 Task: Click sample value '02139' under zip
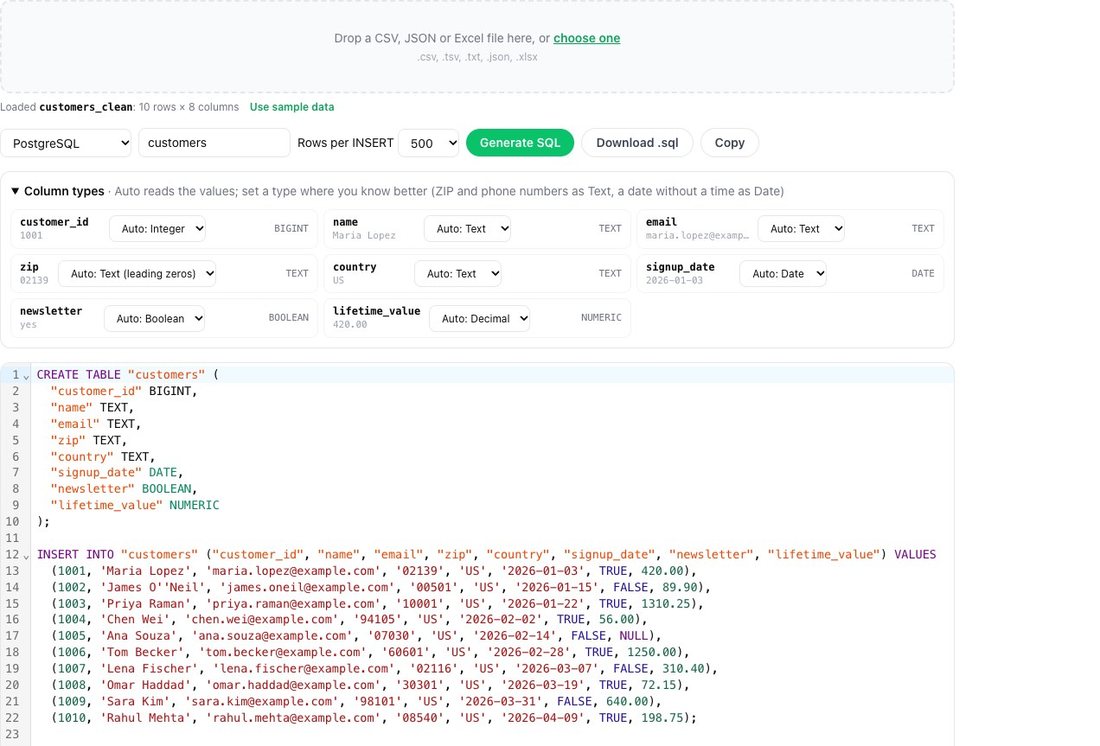point(34,281)
